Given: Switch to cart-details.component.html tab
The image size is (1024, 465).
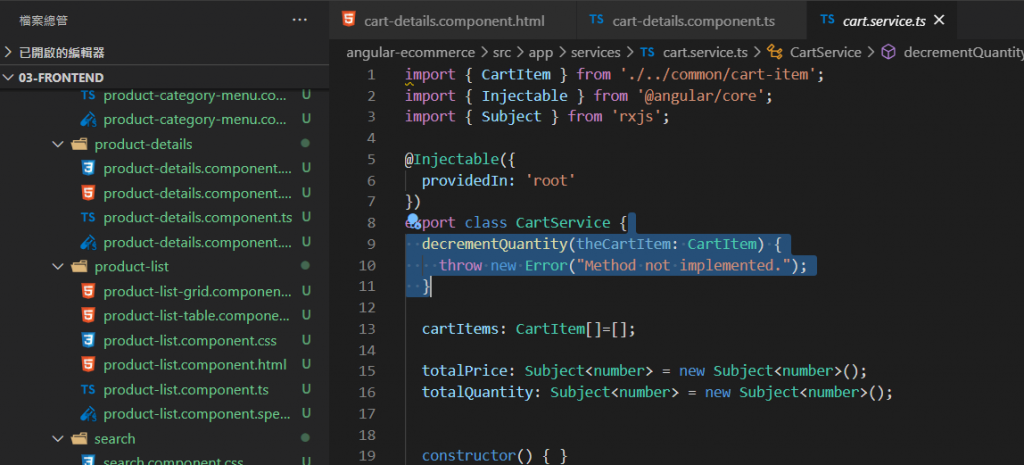Looking at the screenshot, I should click(453, 20).
